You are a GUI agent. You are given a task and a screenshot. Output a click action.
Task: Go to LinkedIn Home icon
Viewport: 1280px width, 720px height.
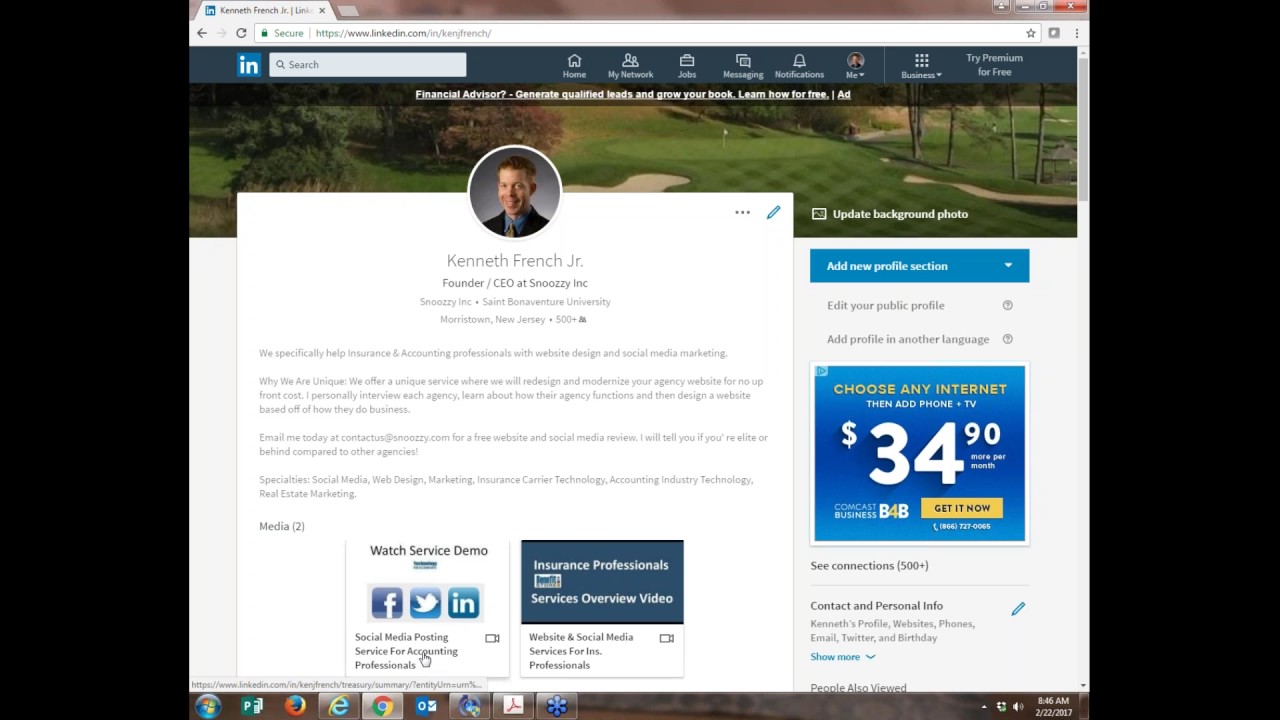pos(574,66)
